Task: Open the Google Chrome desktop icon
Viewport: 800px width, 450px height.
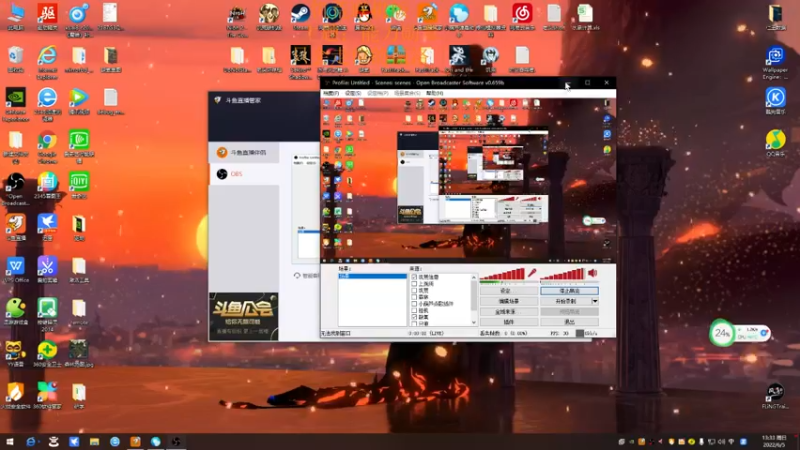Action: click(47, 141)
